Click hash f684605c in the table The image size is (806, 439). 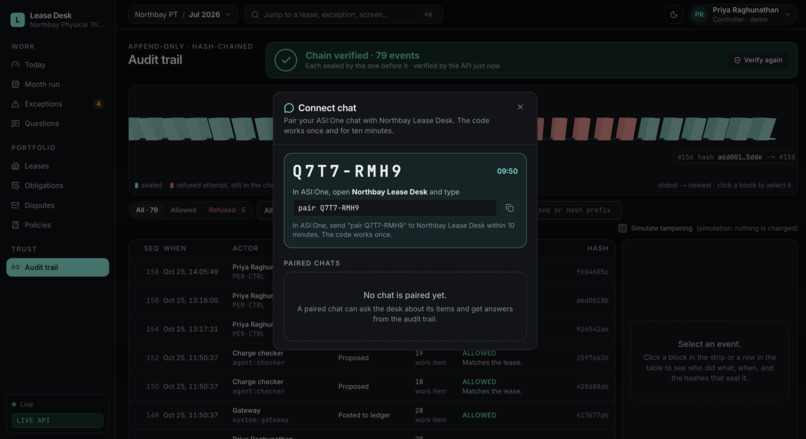592,271
